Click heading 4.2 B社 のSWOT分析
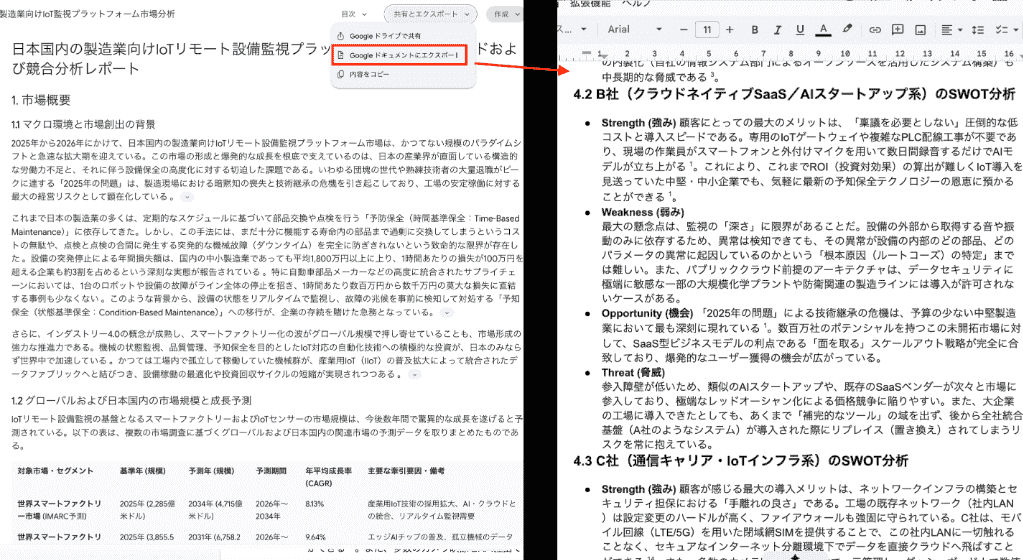This screenshot has width=1023, height=560. (794, 94)
